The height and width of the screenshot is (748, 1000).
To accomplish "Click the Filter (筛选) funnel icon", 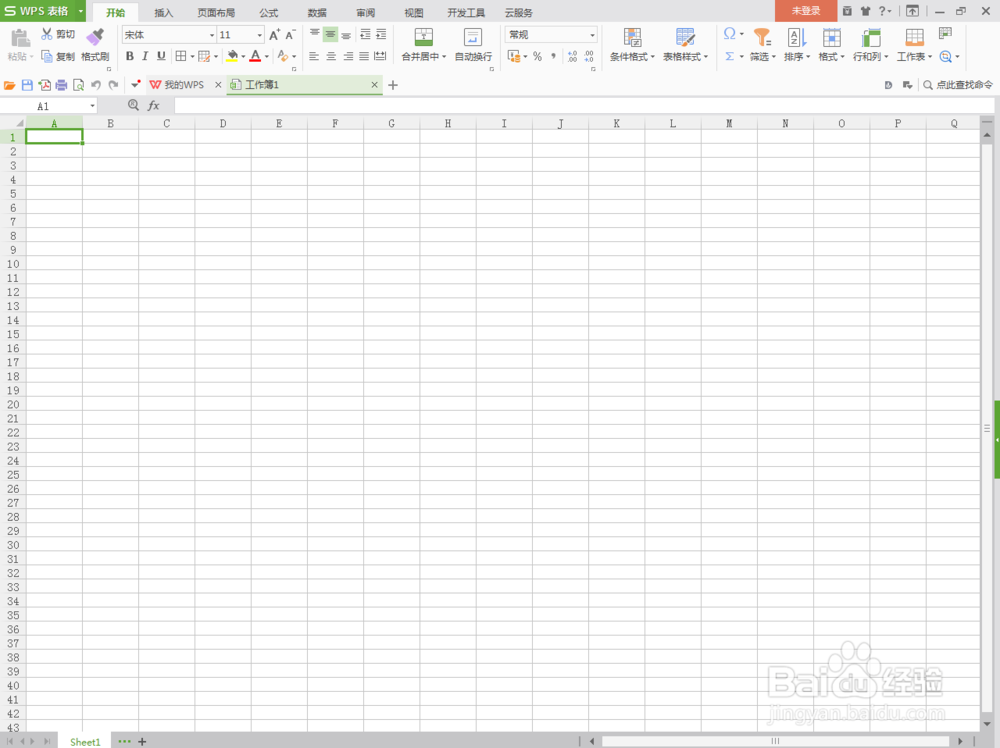I will (762, 37).
